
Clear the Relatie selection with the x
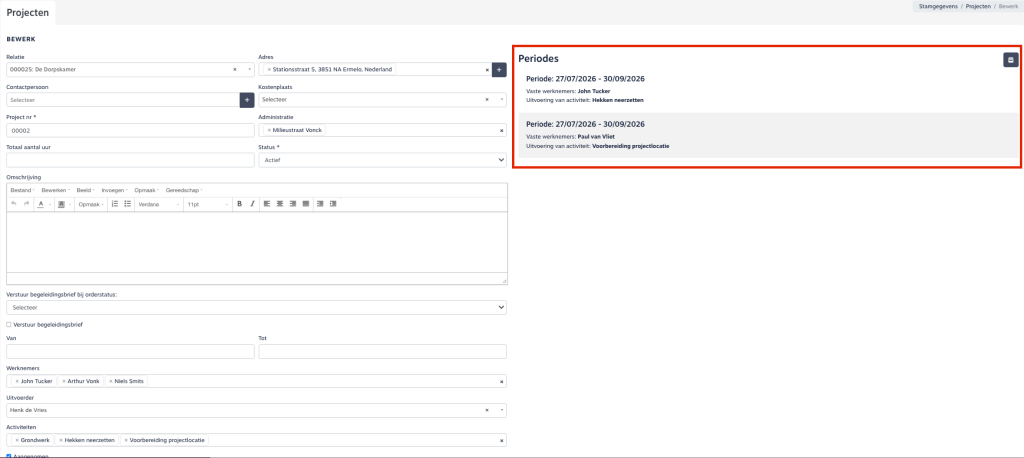(x=234, y=69)
